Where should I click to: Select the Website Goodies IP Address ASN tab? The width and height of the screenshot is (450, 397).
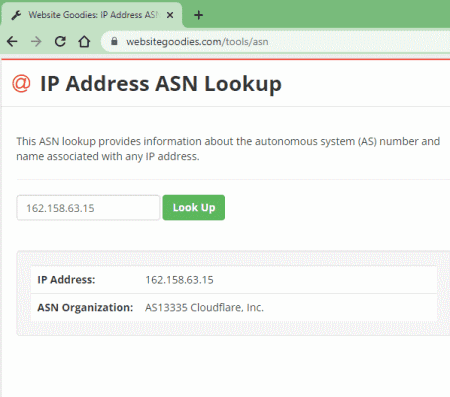tap(92, 15)
